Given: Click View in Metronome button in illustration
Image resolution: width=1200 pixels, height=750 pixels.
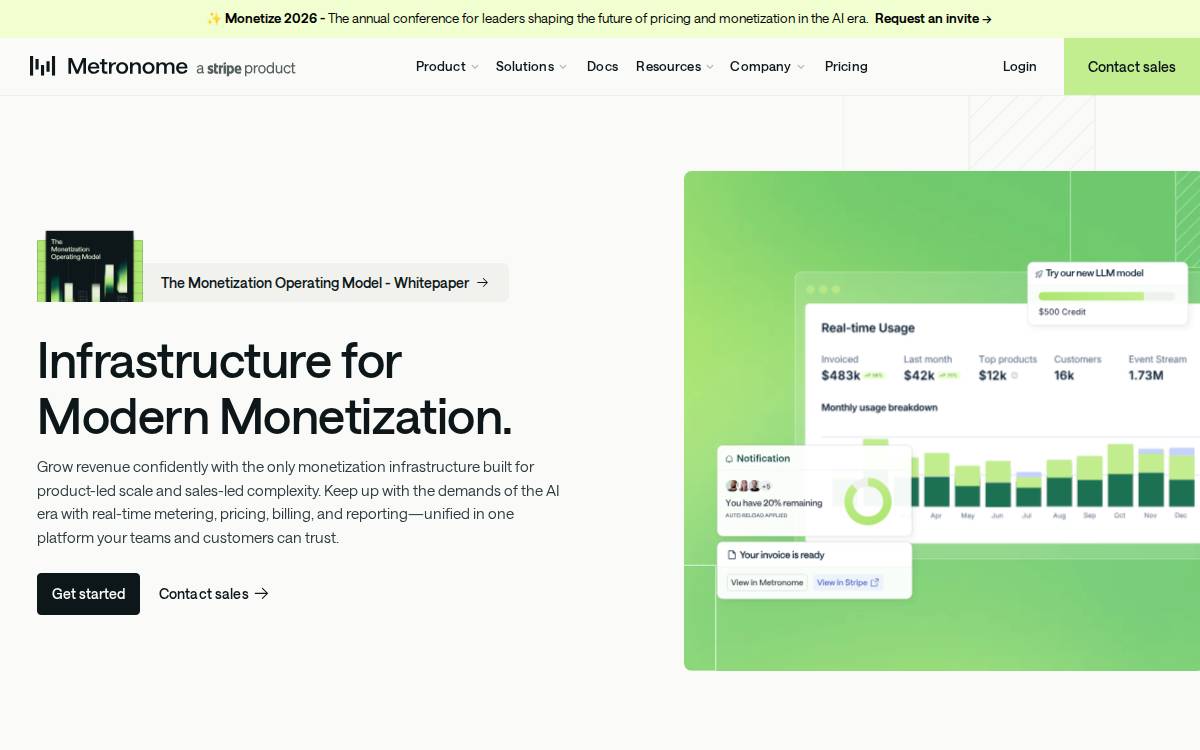Looking at the screenshot, I should click(767, 582).
